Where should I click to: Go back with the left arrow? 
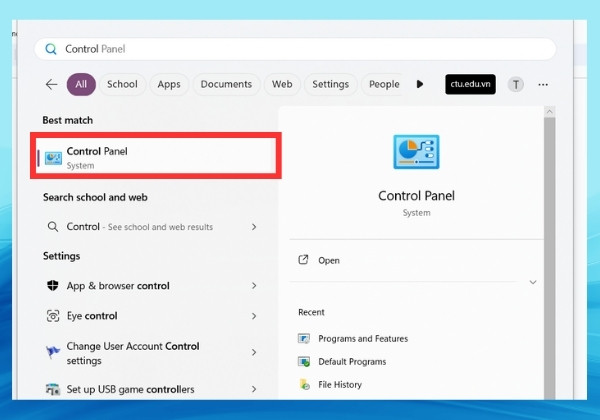pos(51,84)
